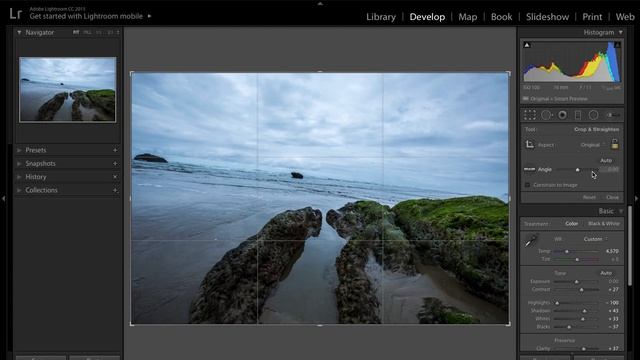Toggle the aspect ratio lock icon

click(615, 144)
